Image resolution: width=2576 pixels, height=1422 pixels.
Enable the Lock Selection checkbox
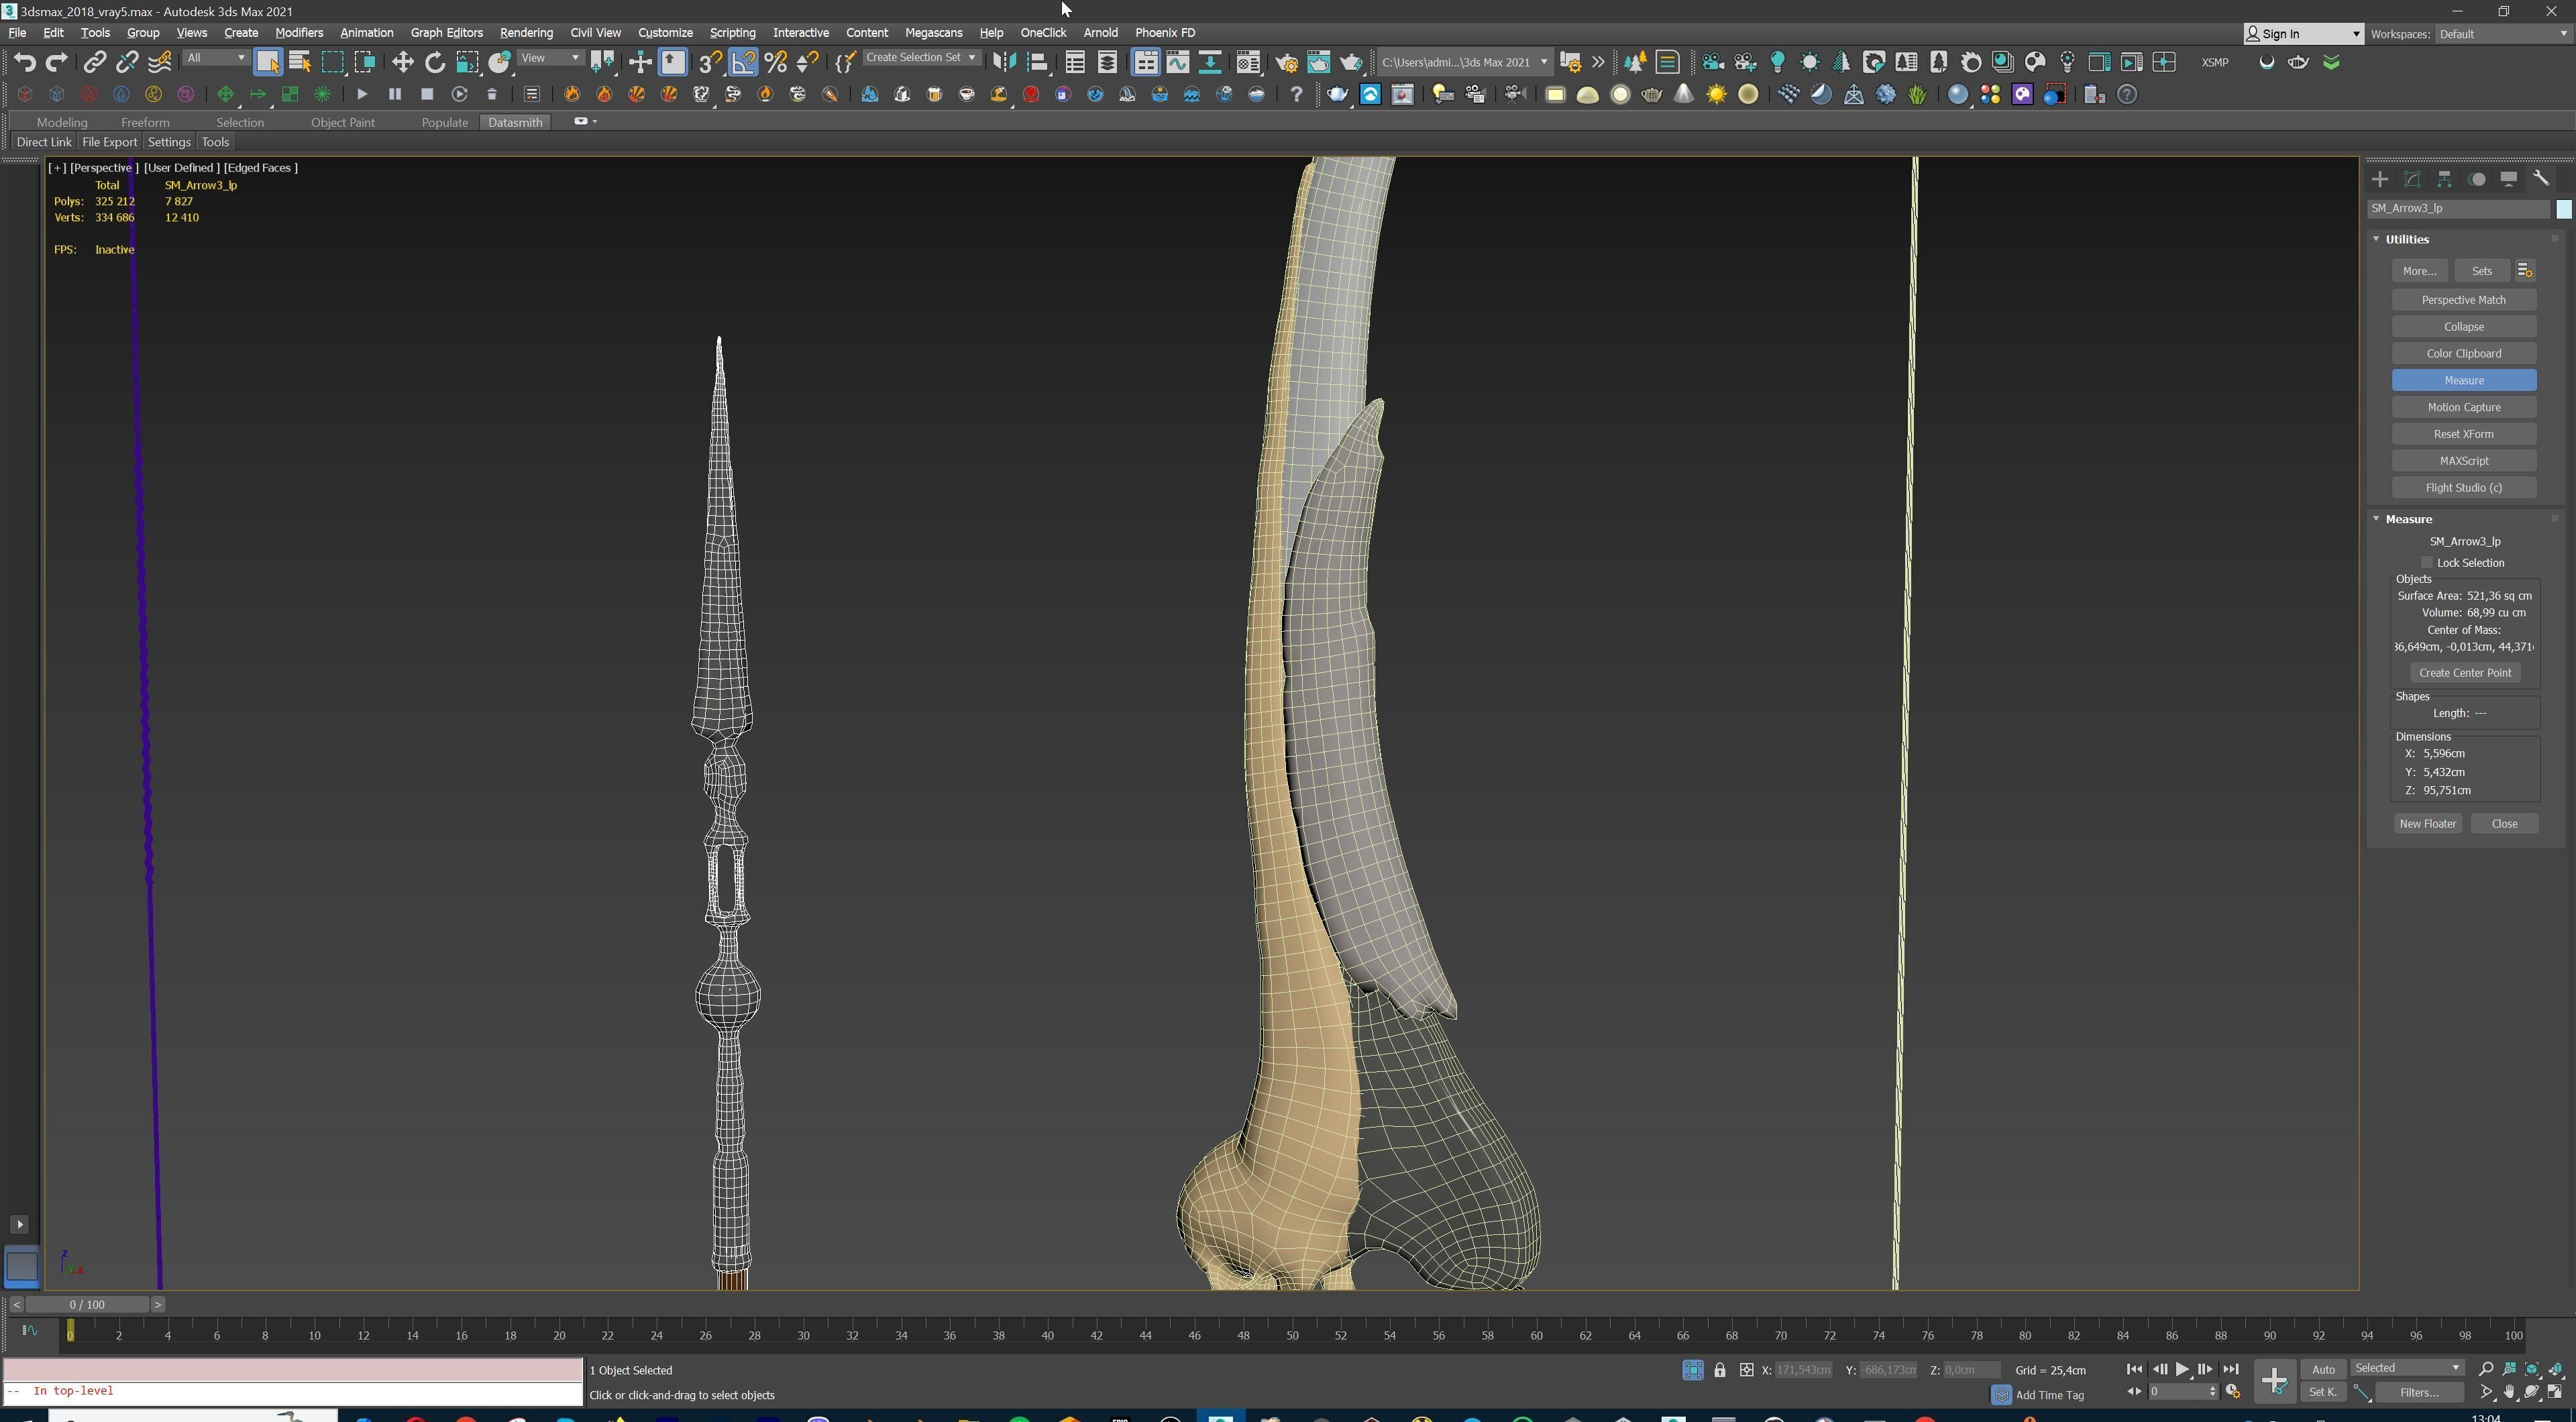click(x=2427, y=563)
